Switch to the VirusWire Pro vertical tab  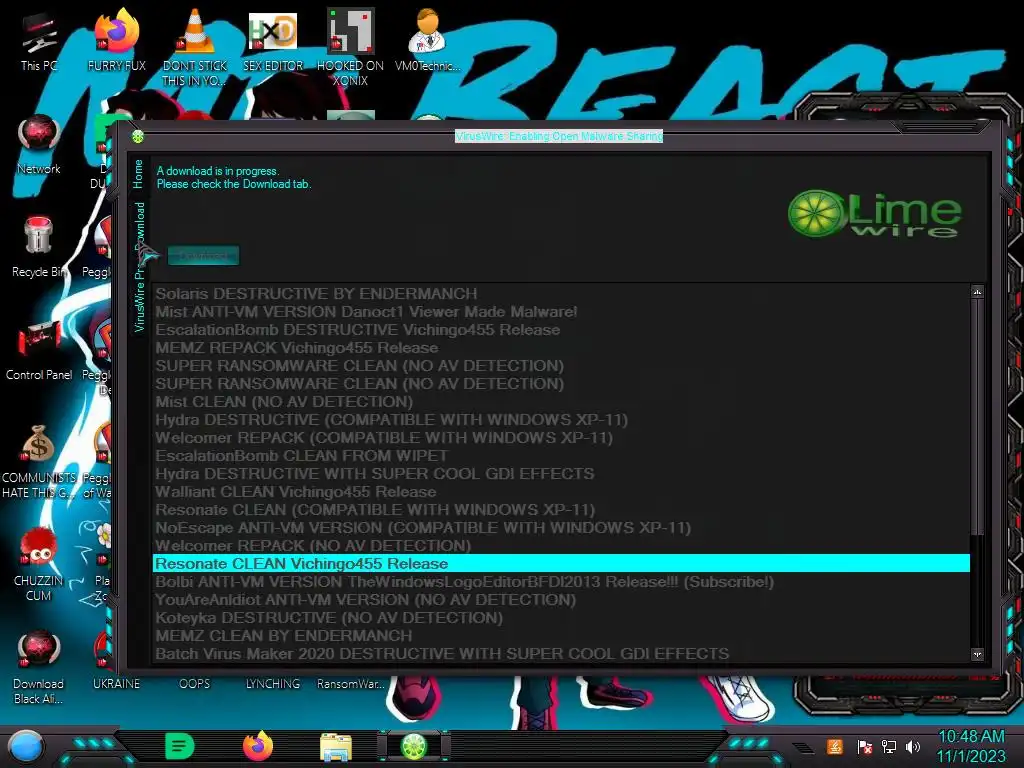[x=139, y=297]
